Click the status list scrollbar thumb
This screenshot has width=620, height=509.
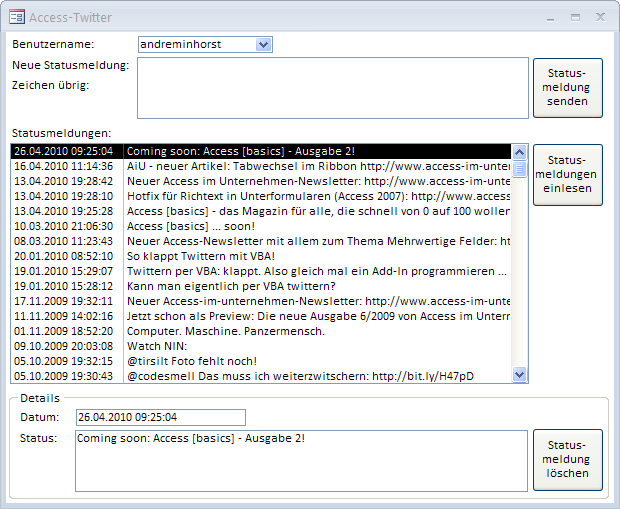pyautogui.click(x=519, y=168)
